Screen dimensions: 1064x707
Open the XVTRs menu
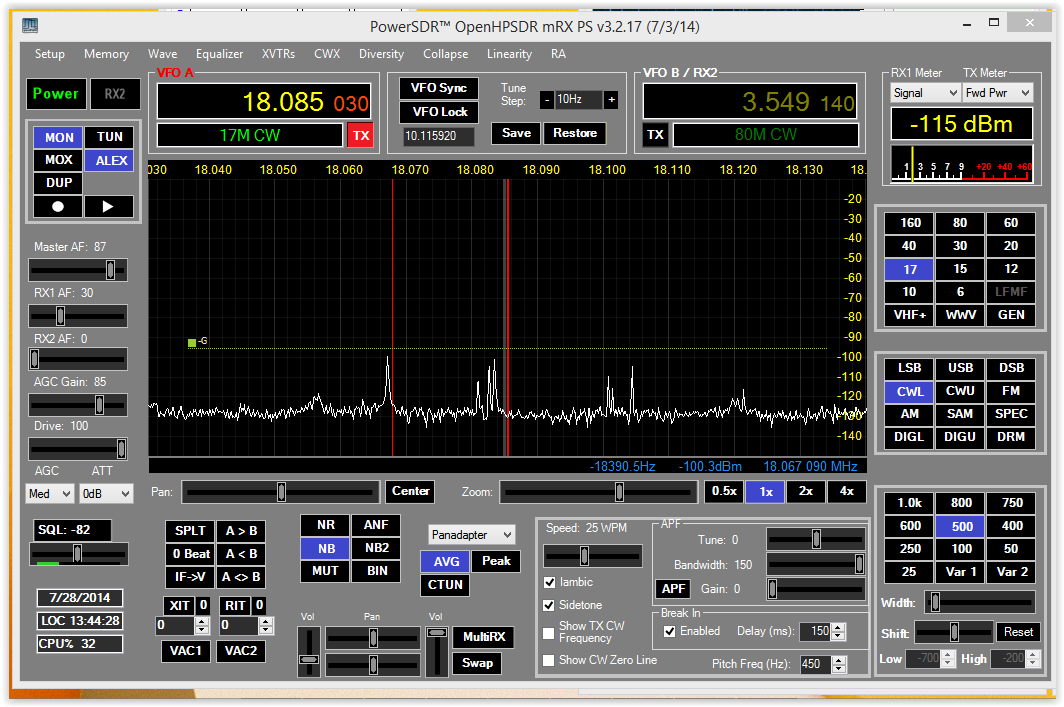(x=278, y=54)
